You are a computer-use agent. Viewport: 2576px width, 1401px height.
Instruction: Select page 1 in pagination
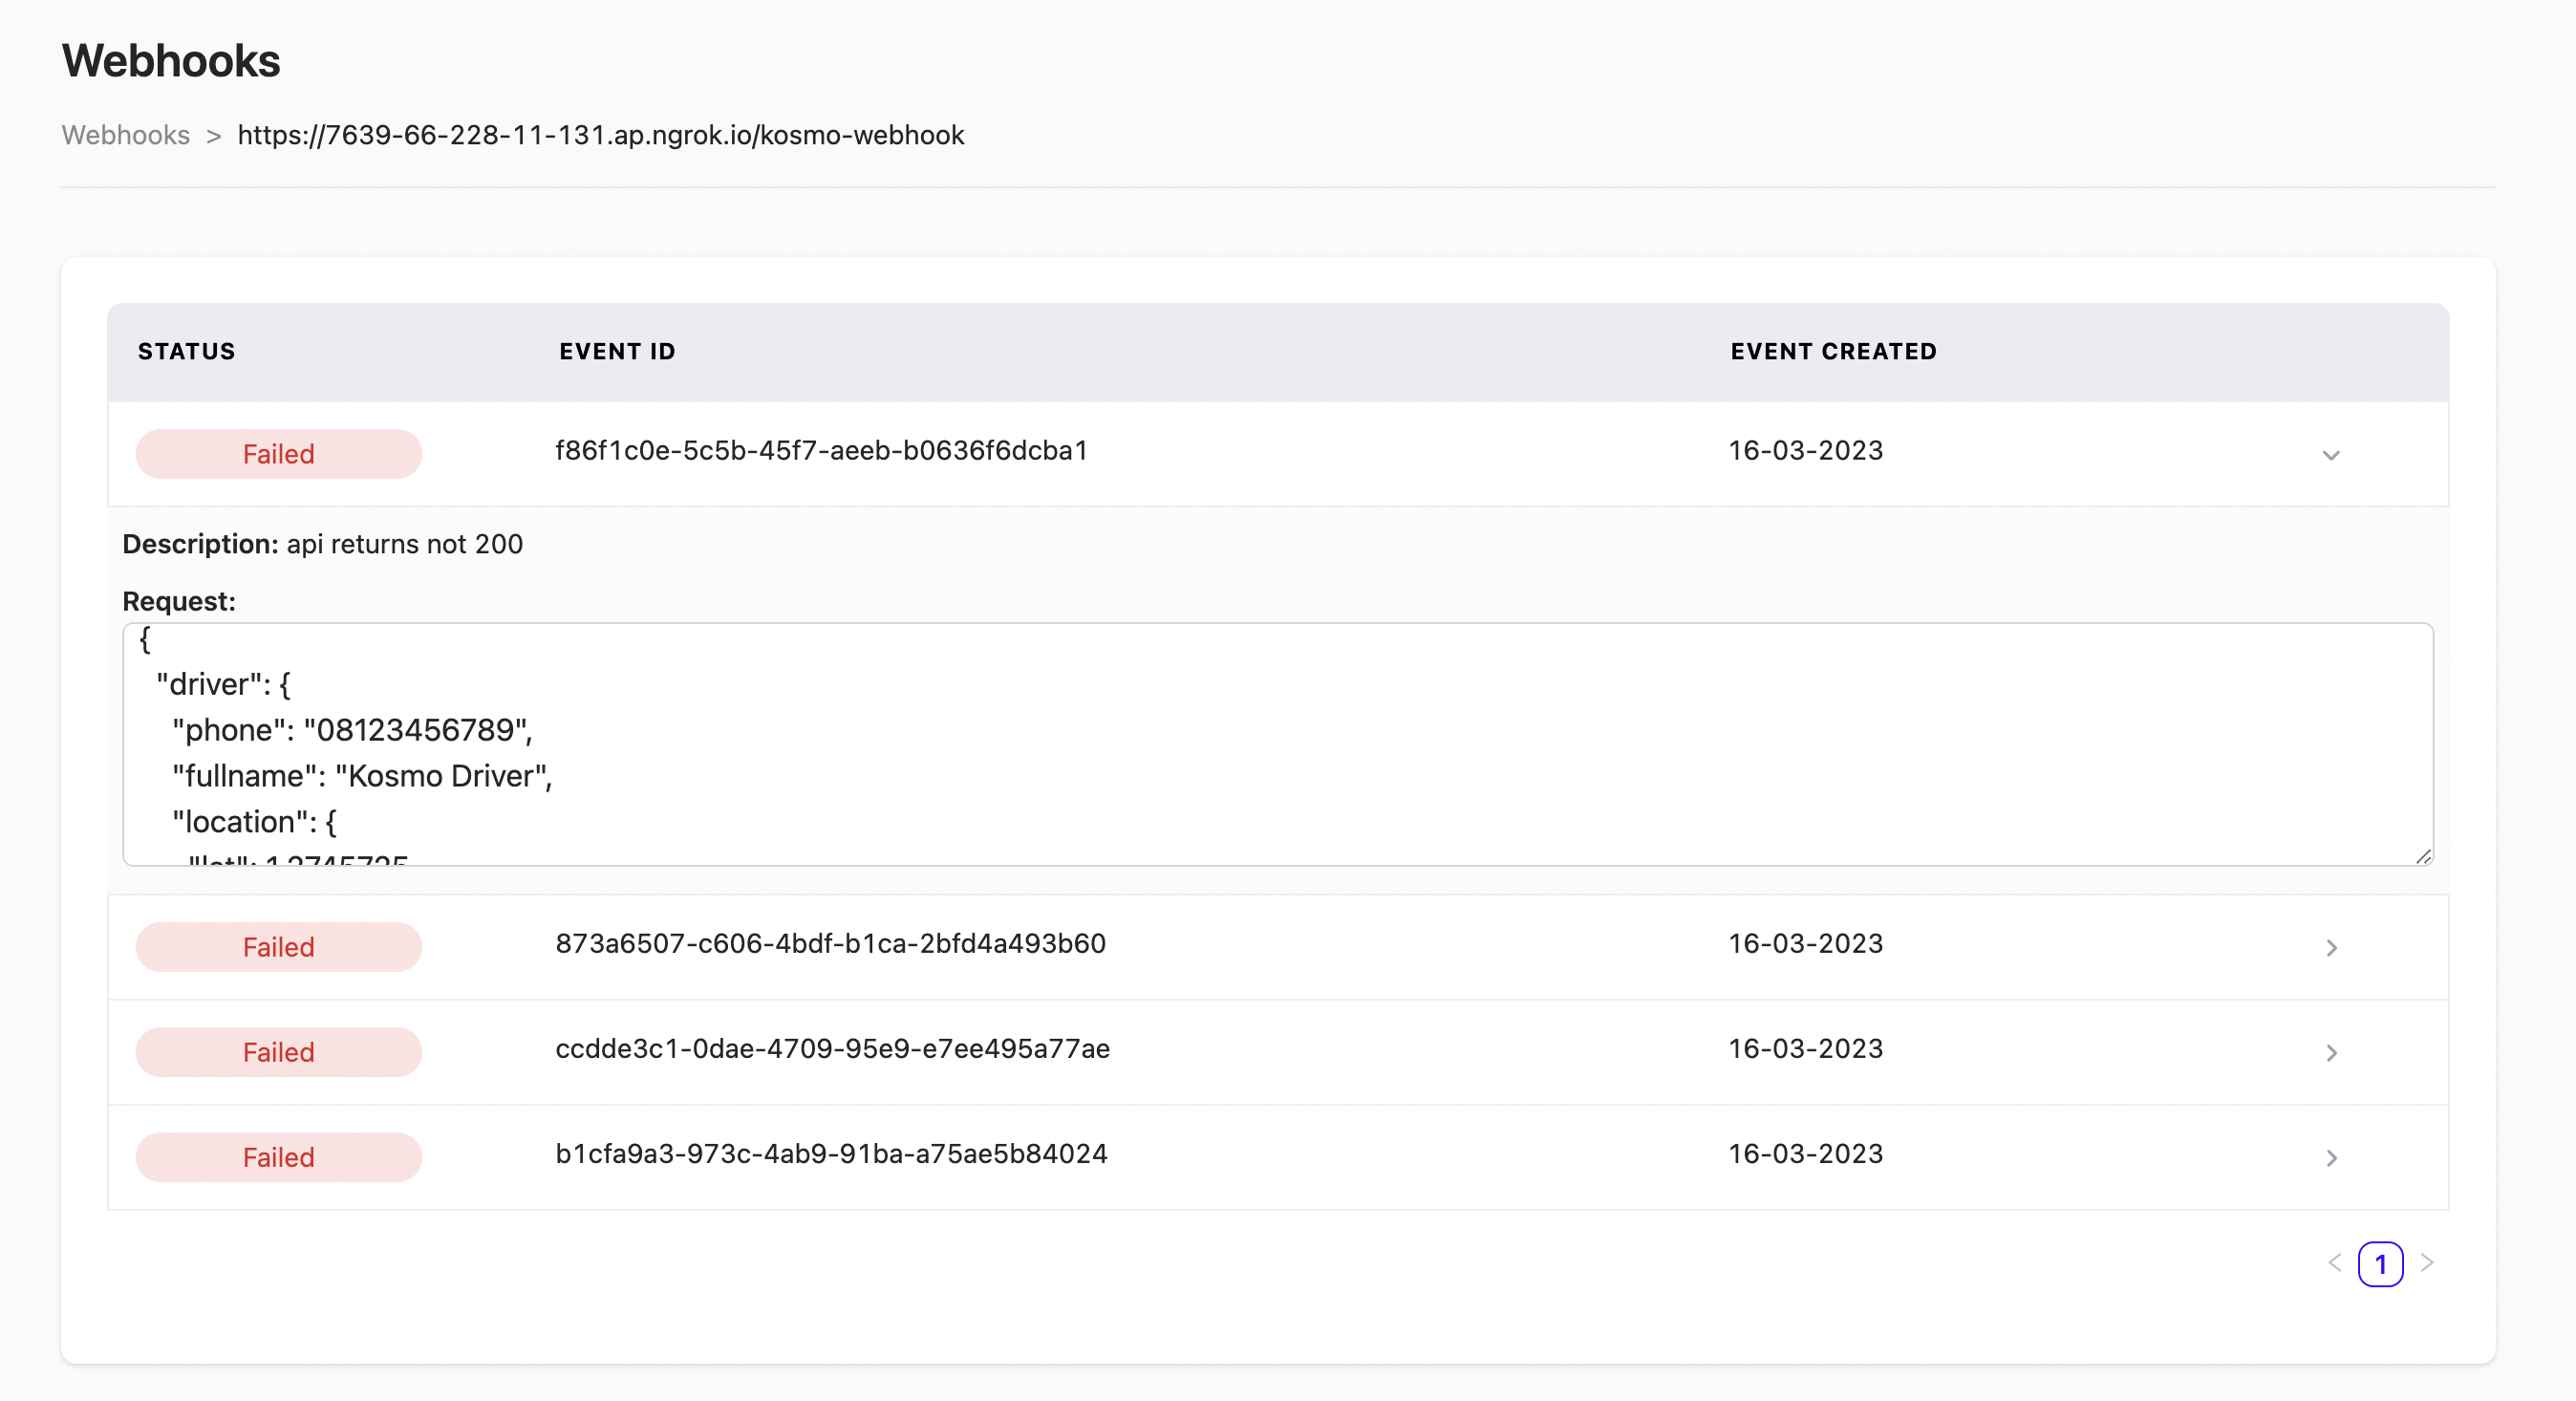pyautogui.click(x=2380, y=1264)
